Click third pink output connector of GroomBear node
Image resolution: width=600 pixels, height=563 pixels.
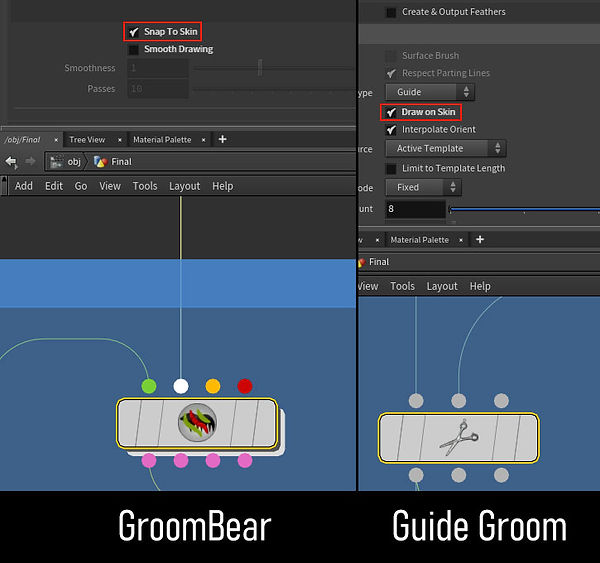click(213, 460)
